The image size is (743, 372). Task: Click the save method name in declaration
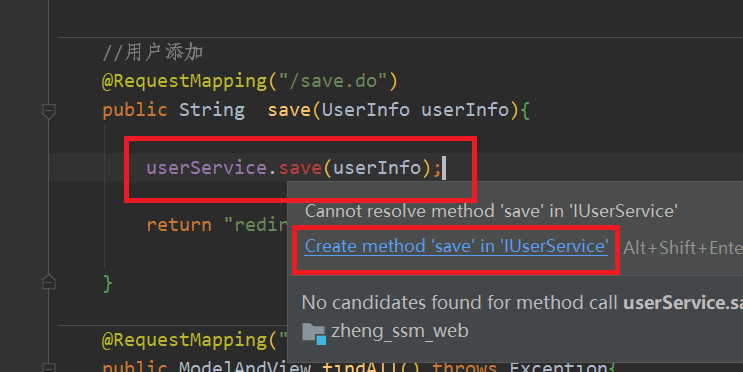[x=289, y=110]
